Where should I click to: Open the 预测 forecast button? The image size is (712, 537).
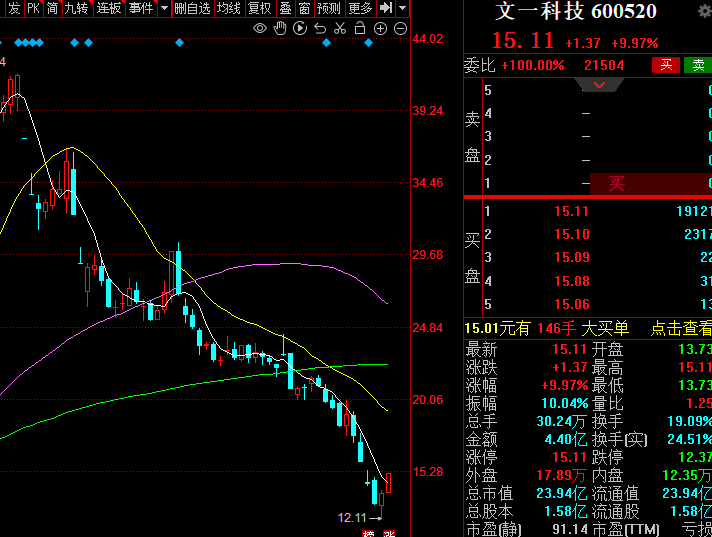click(329, 8)
